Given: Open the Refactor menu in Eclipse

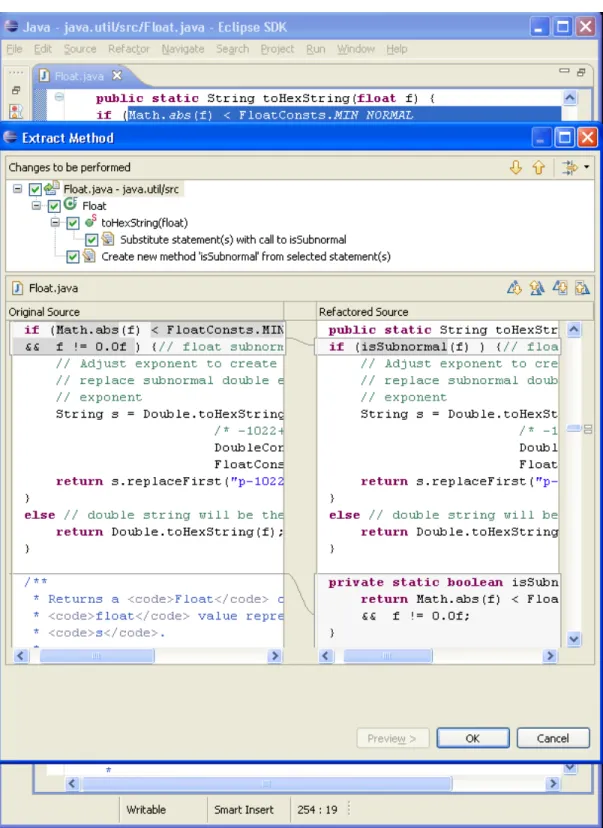Looking at the screenshot, I should tap(129, 49).
